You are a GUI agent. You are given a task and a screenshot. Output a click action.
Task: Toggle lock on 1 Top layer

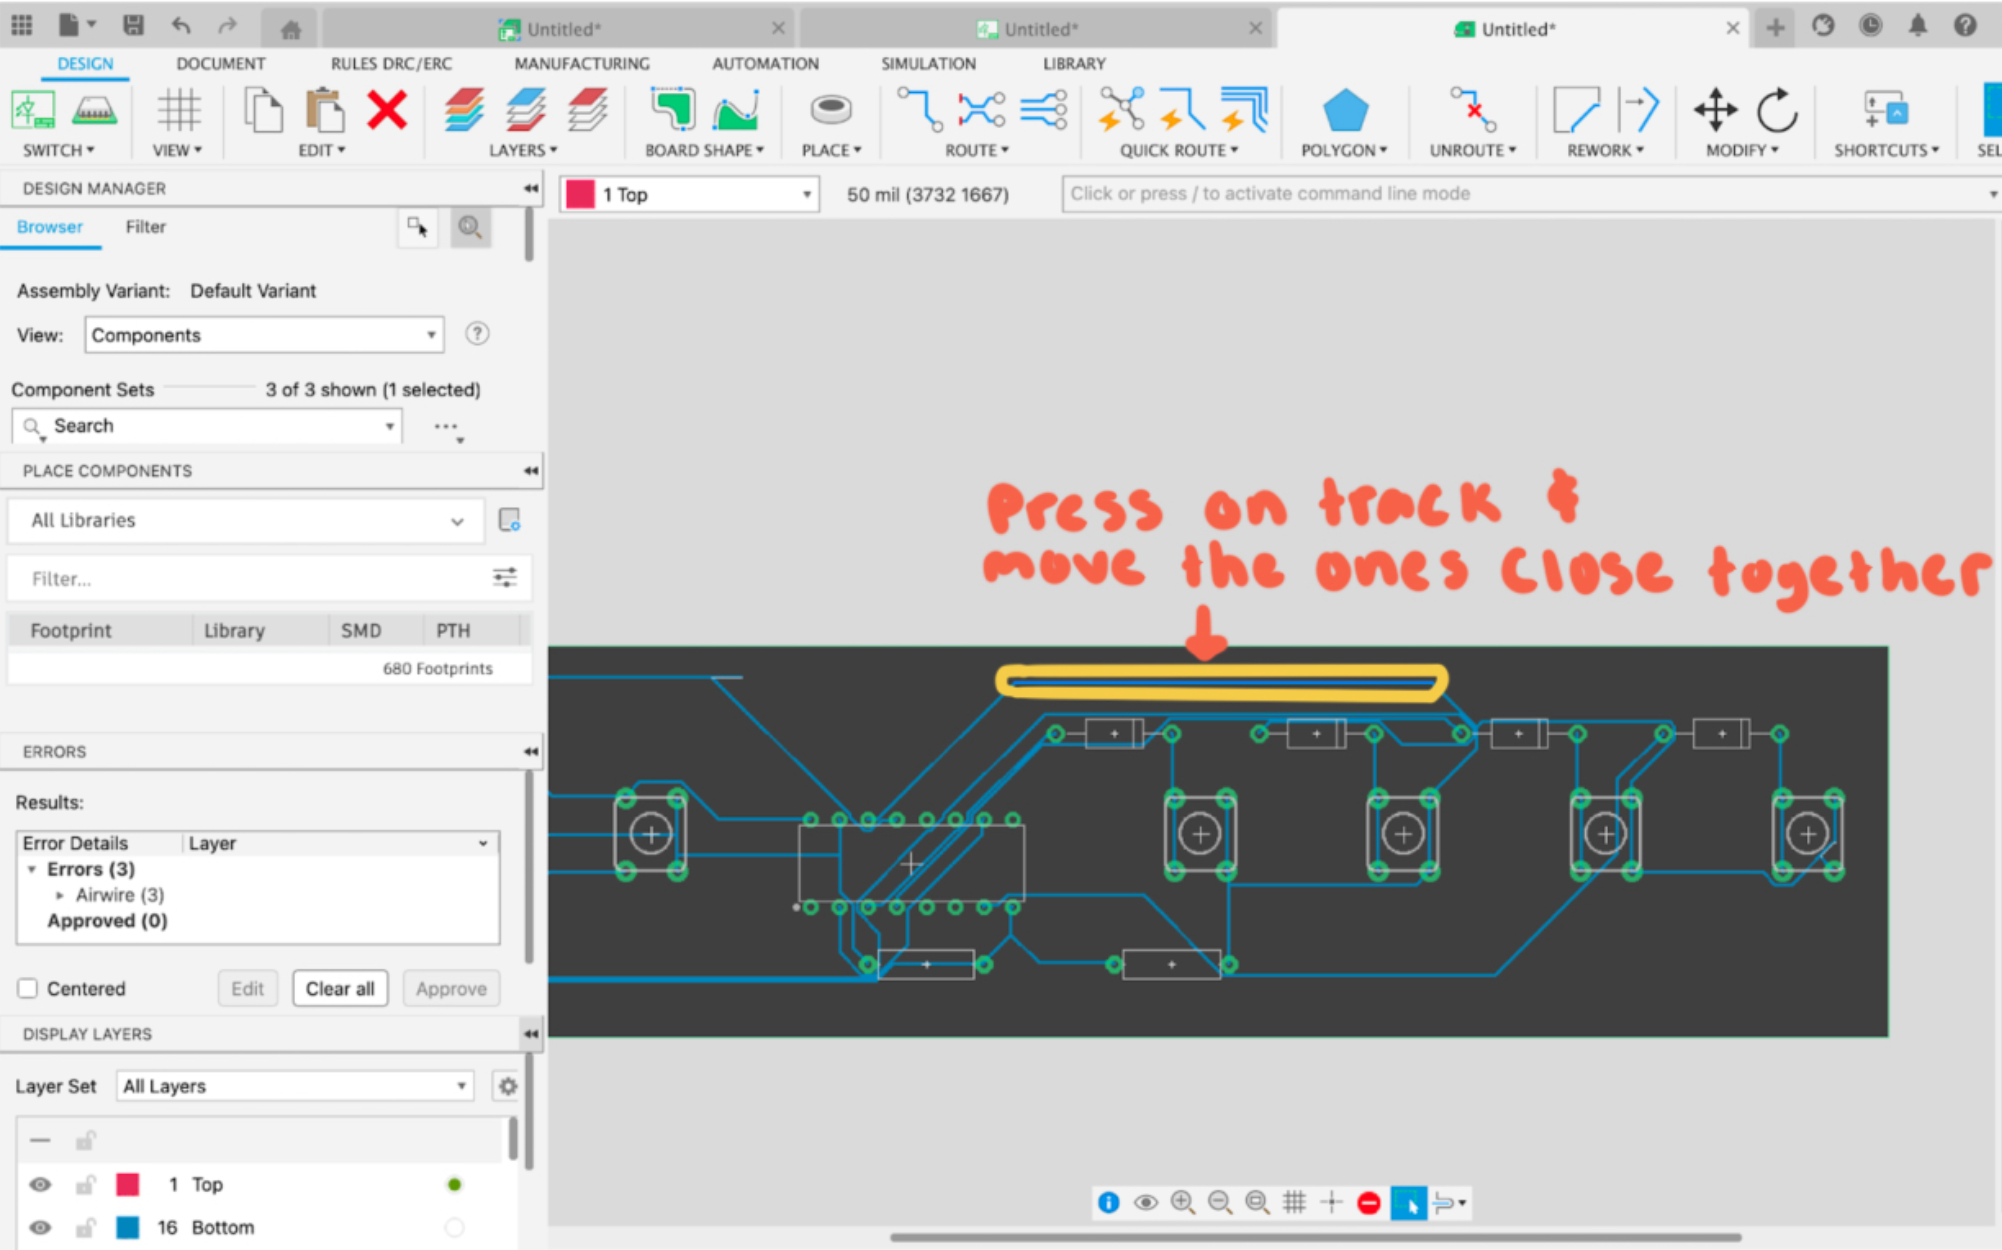85,1184
